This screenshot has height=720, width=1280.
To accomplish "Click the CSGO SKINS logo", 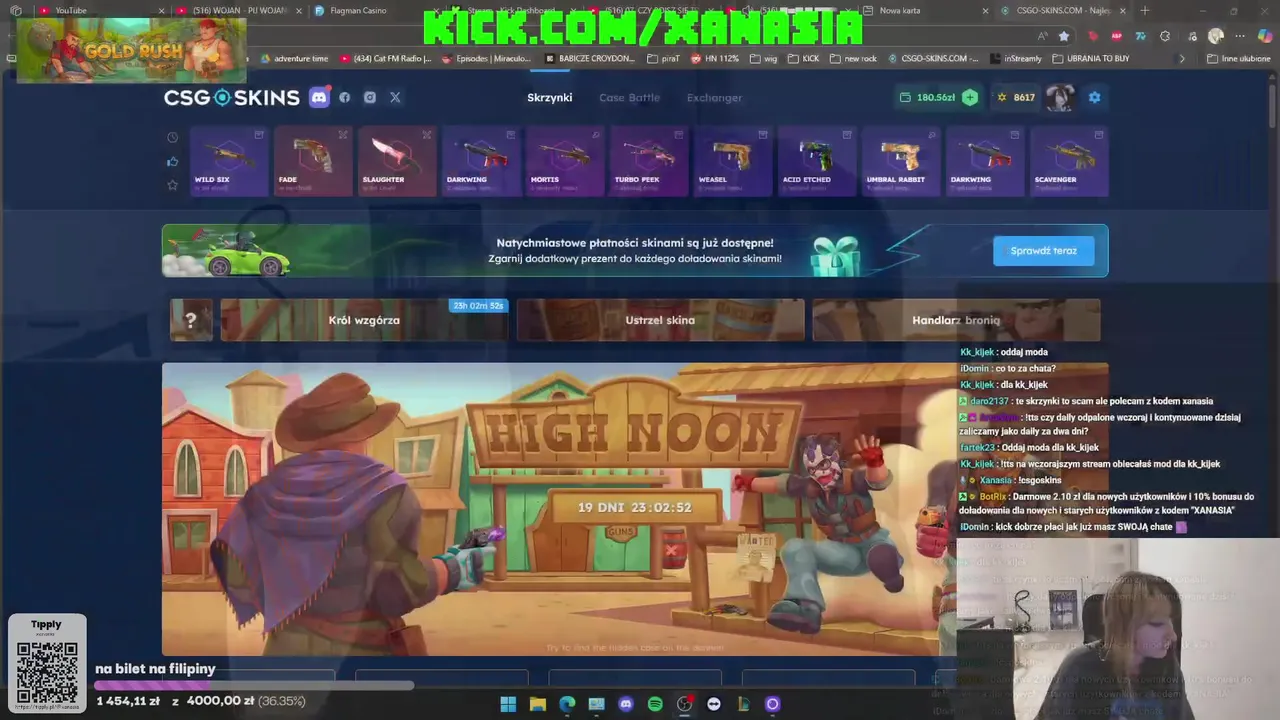I will (x=232, y=97).
